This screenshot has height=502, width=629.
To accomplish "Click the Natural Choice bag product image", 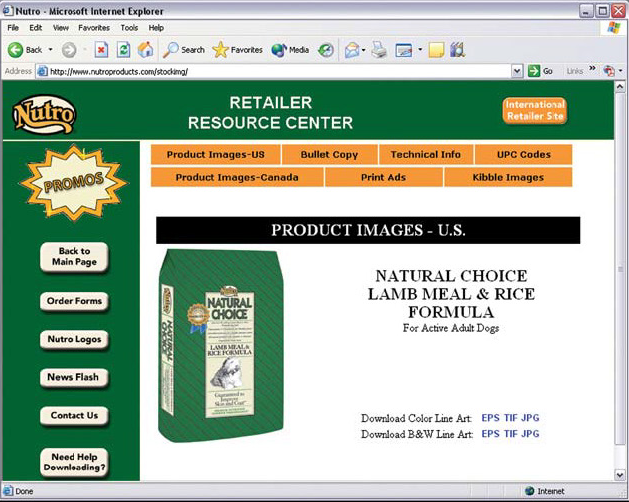I will 221,346.
